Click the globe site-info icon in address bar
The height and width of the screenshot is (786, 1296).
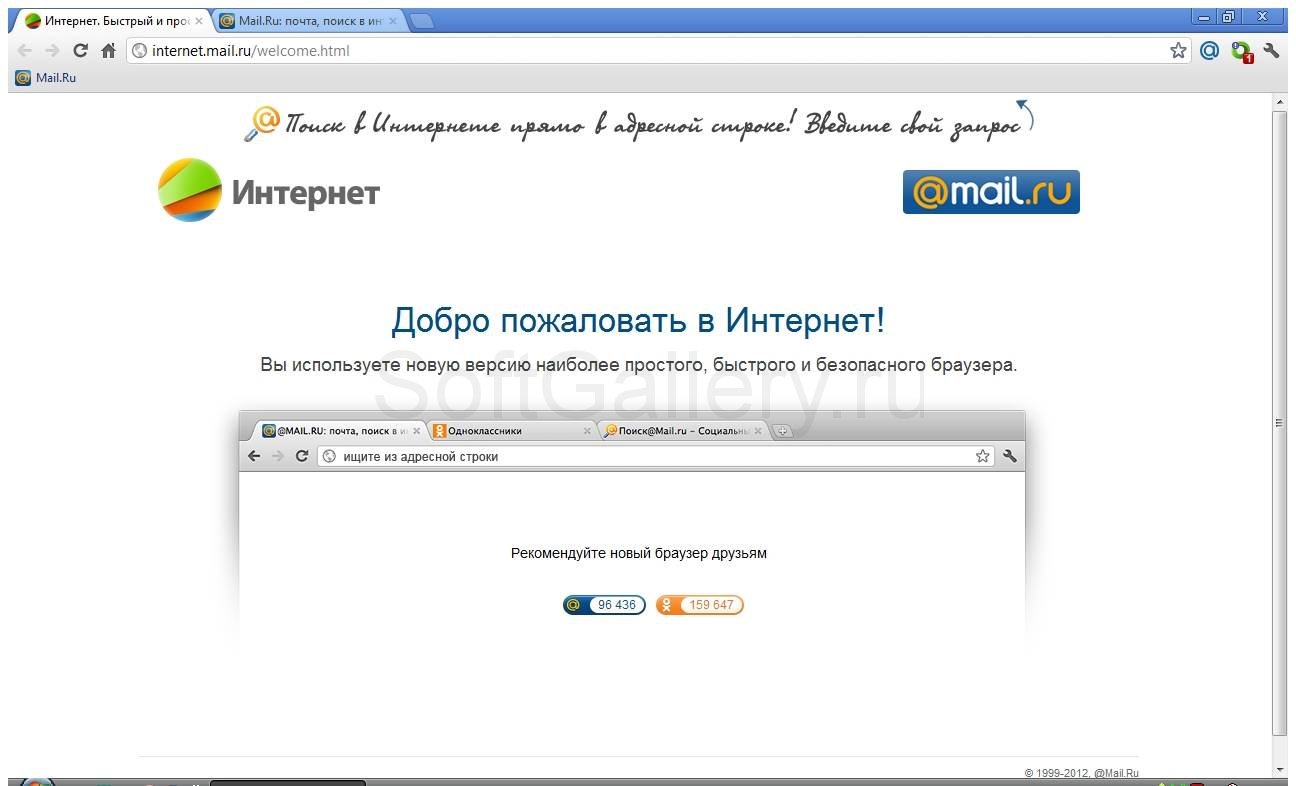tap(140, 51)
